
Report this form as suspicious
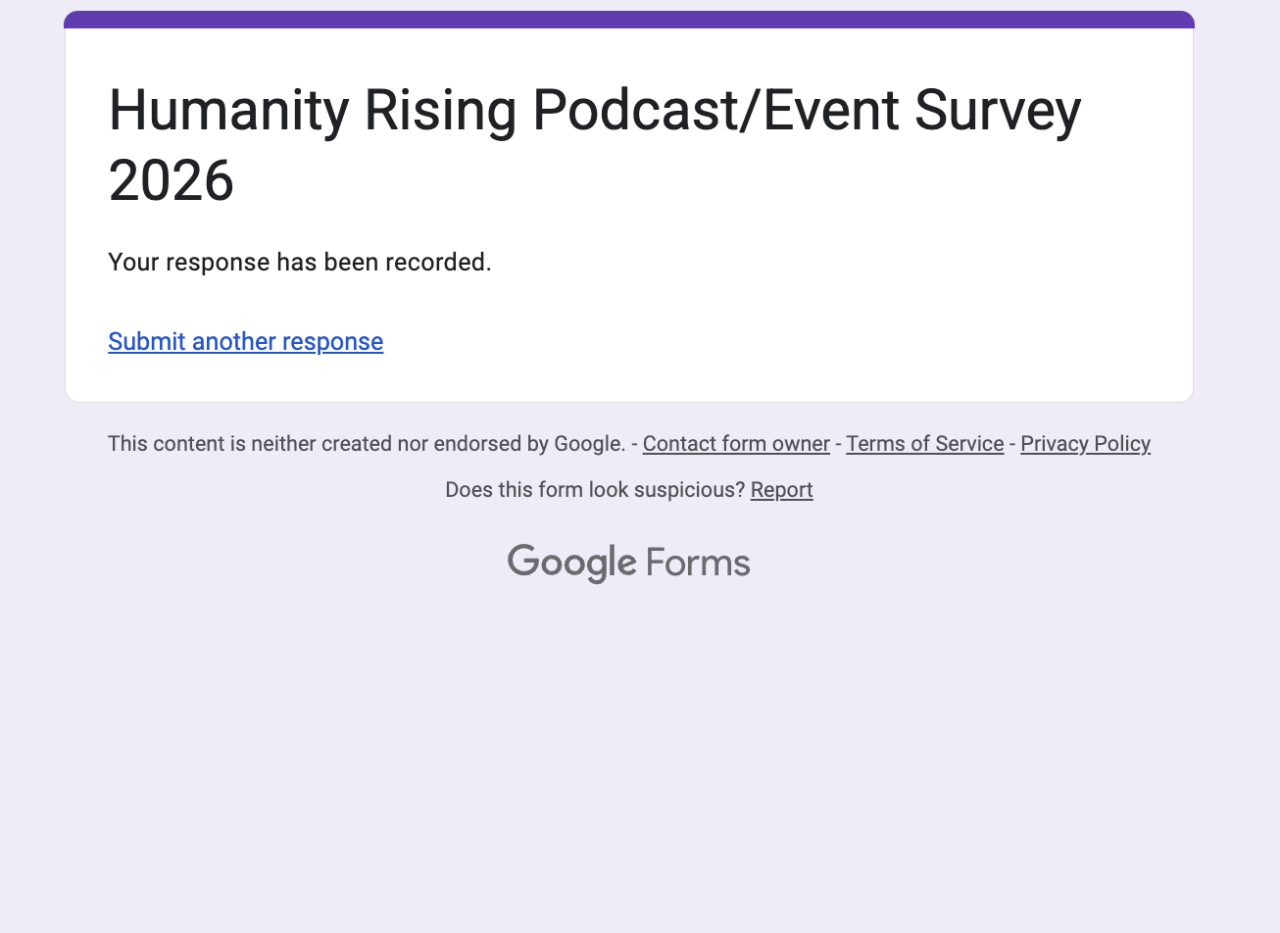pos(781,490)
